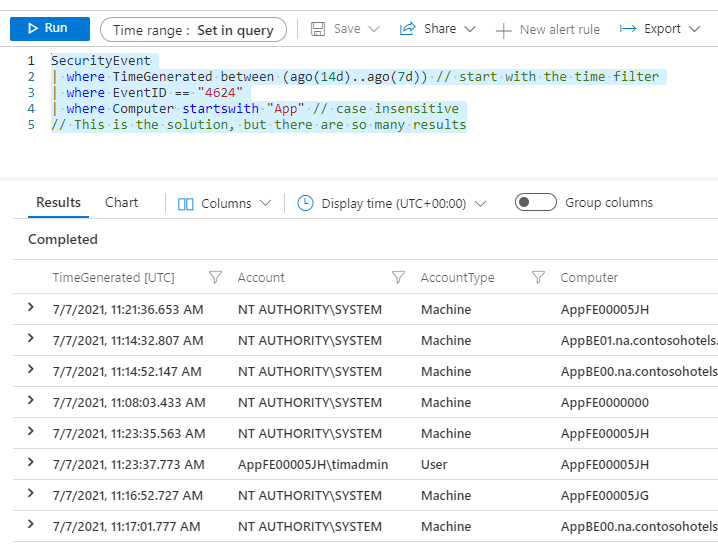The image size is (718, 544).
Task: Click the Share arrow icon
Action: point(407,29)
